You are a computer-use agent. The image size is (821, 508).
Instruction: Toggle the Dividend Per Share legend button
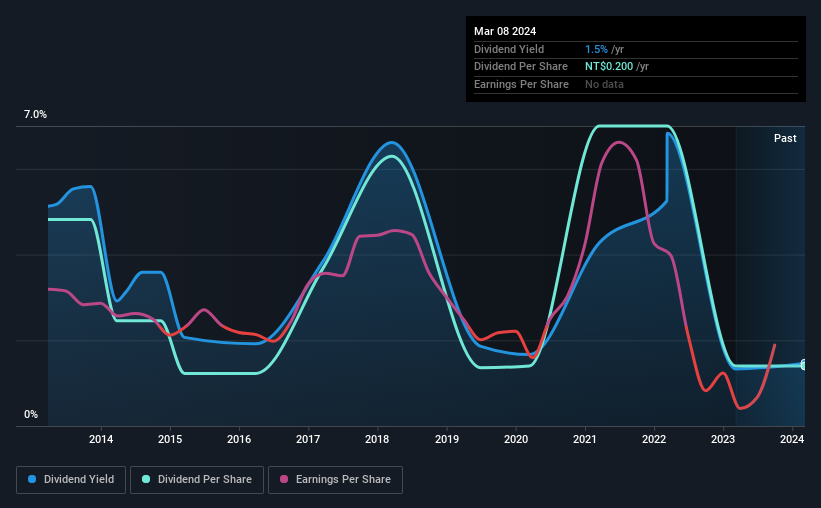[197, 480]
